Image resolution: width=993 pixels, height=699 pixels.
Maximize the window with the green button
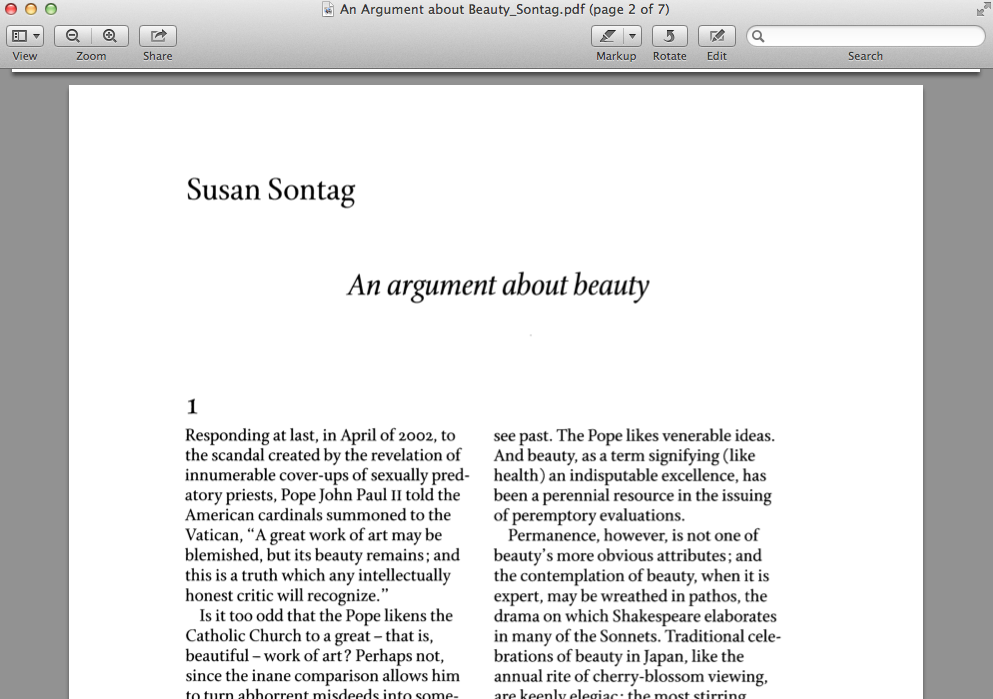click(51, 9)
